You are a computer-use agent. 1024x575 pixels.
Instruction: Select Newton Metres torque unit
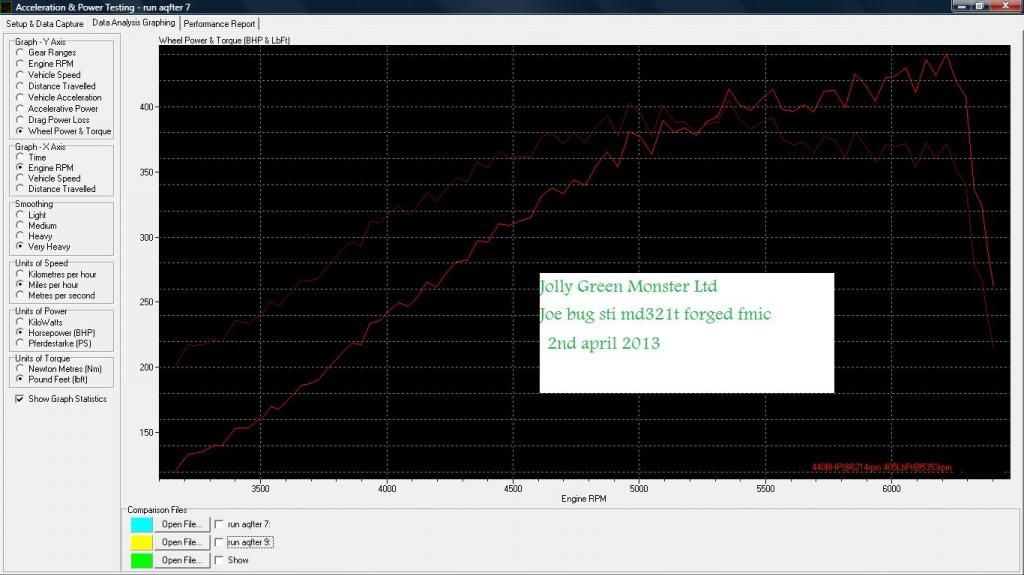click(20, 369)
